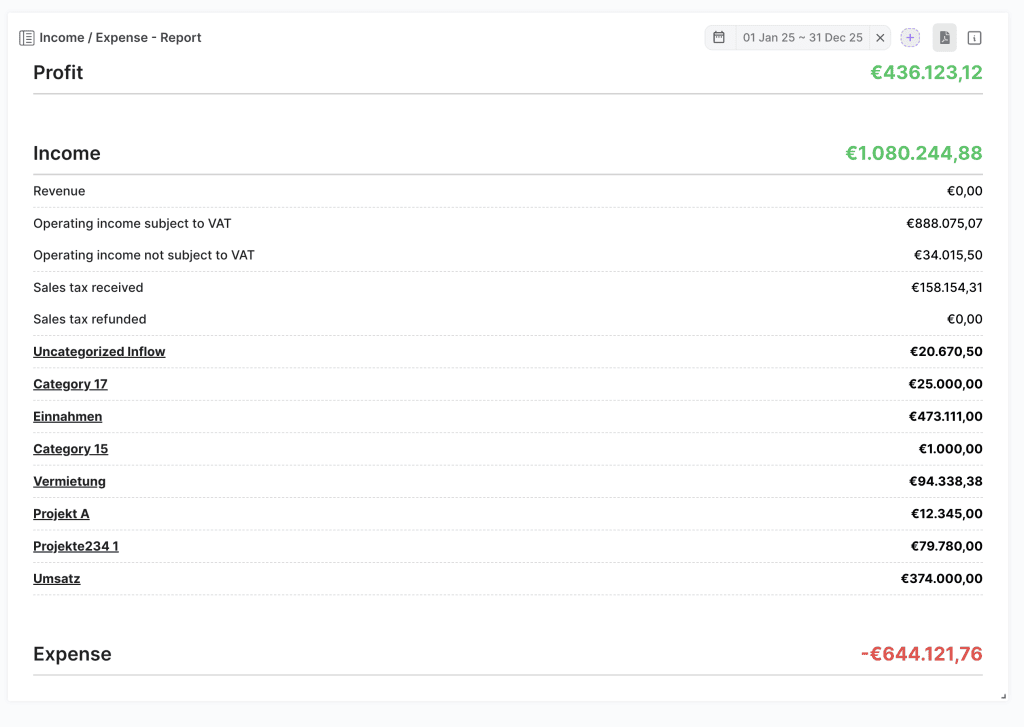Click the Income / Expense - Report title

pos(120,38)
